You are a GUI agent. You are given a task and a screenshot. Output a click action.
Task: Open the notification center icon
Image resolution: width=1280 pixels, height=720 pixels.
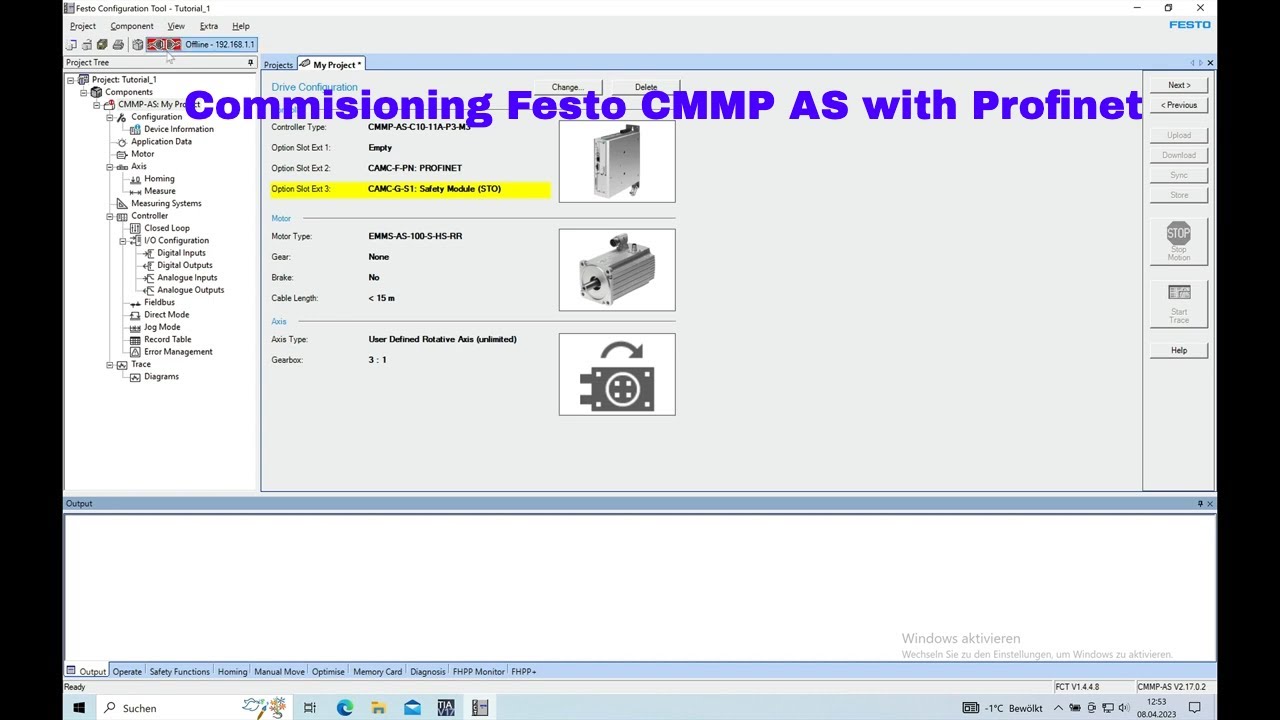point(1194,708)
